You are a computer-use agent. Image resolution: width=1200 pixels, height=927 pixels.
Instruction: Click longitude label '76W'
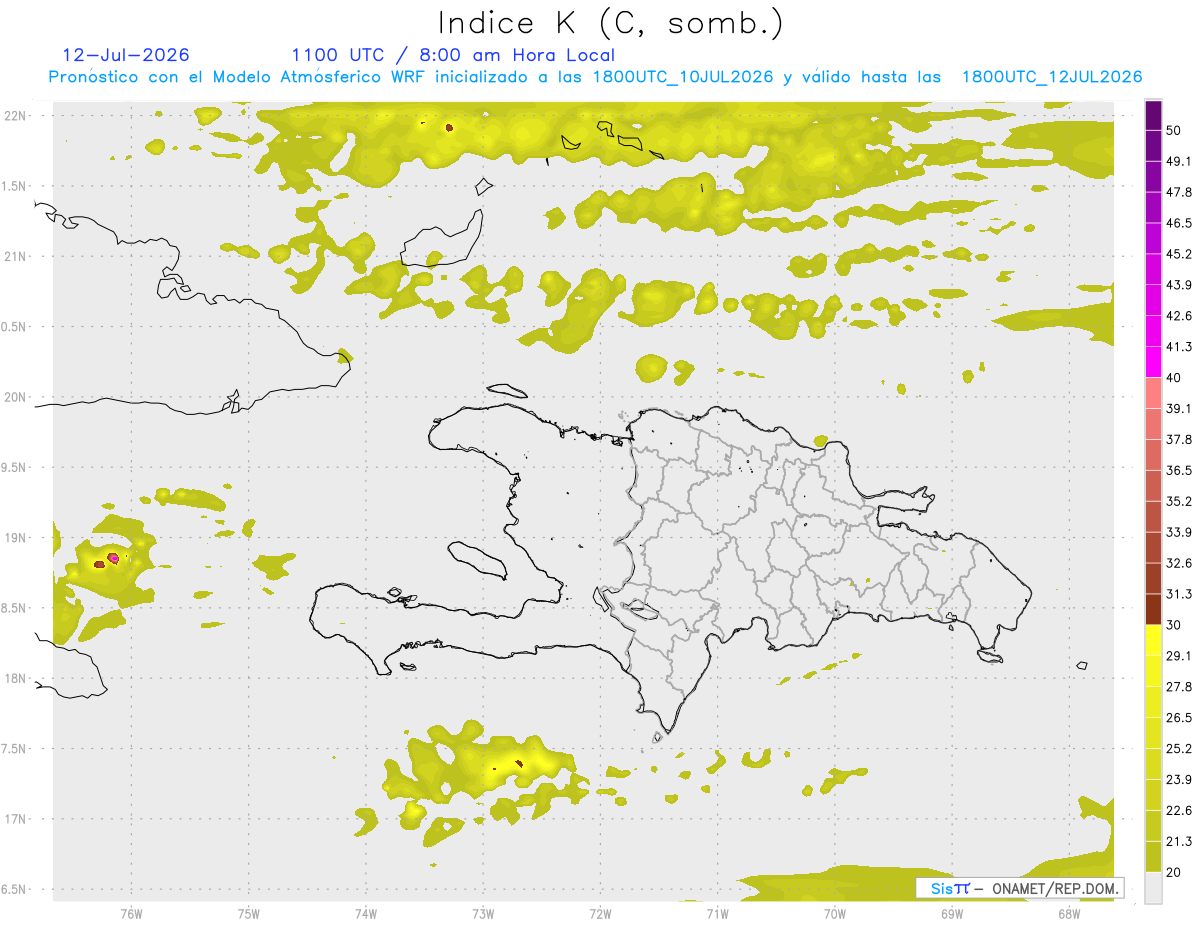pos(131,914)
